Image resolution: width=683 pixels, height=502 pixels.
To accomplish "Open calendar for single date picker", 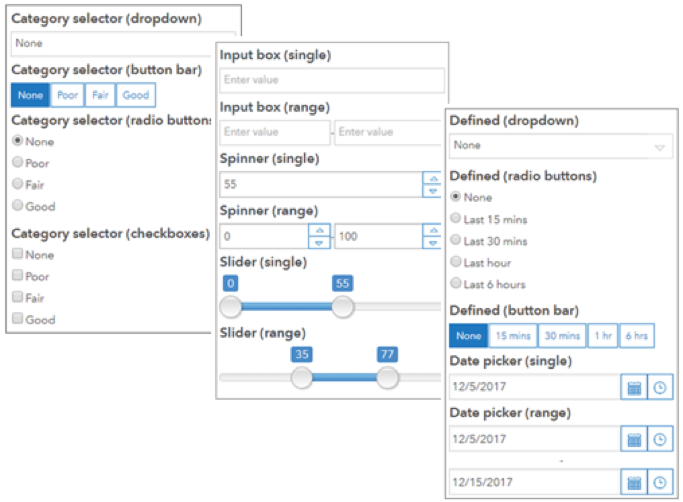I will point(634,387).
